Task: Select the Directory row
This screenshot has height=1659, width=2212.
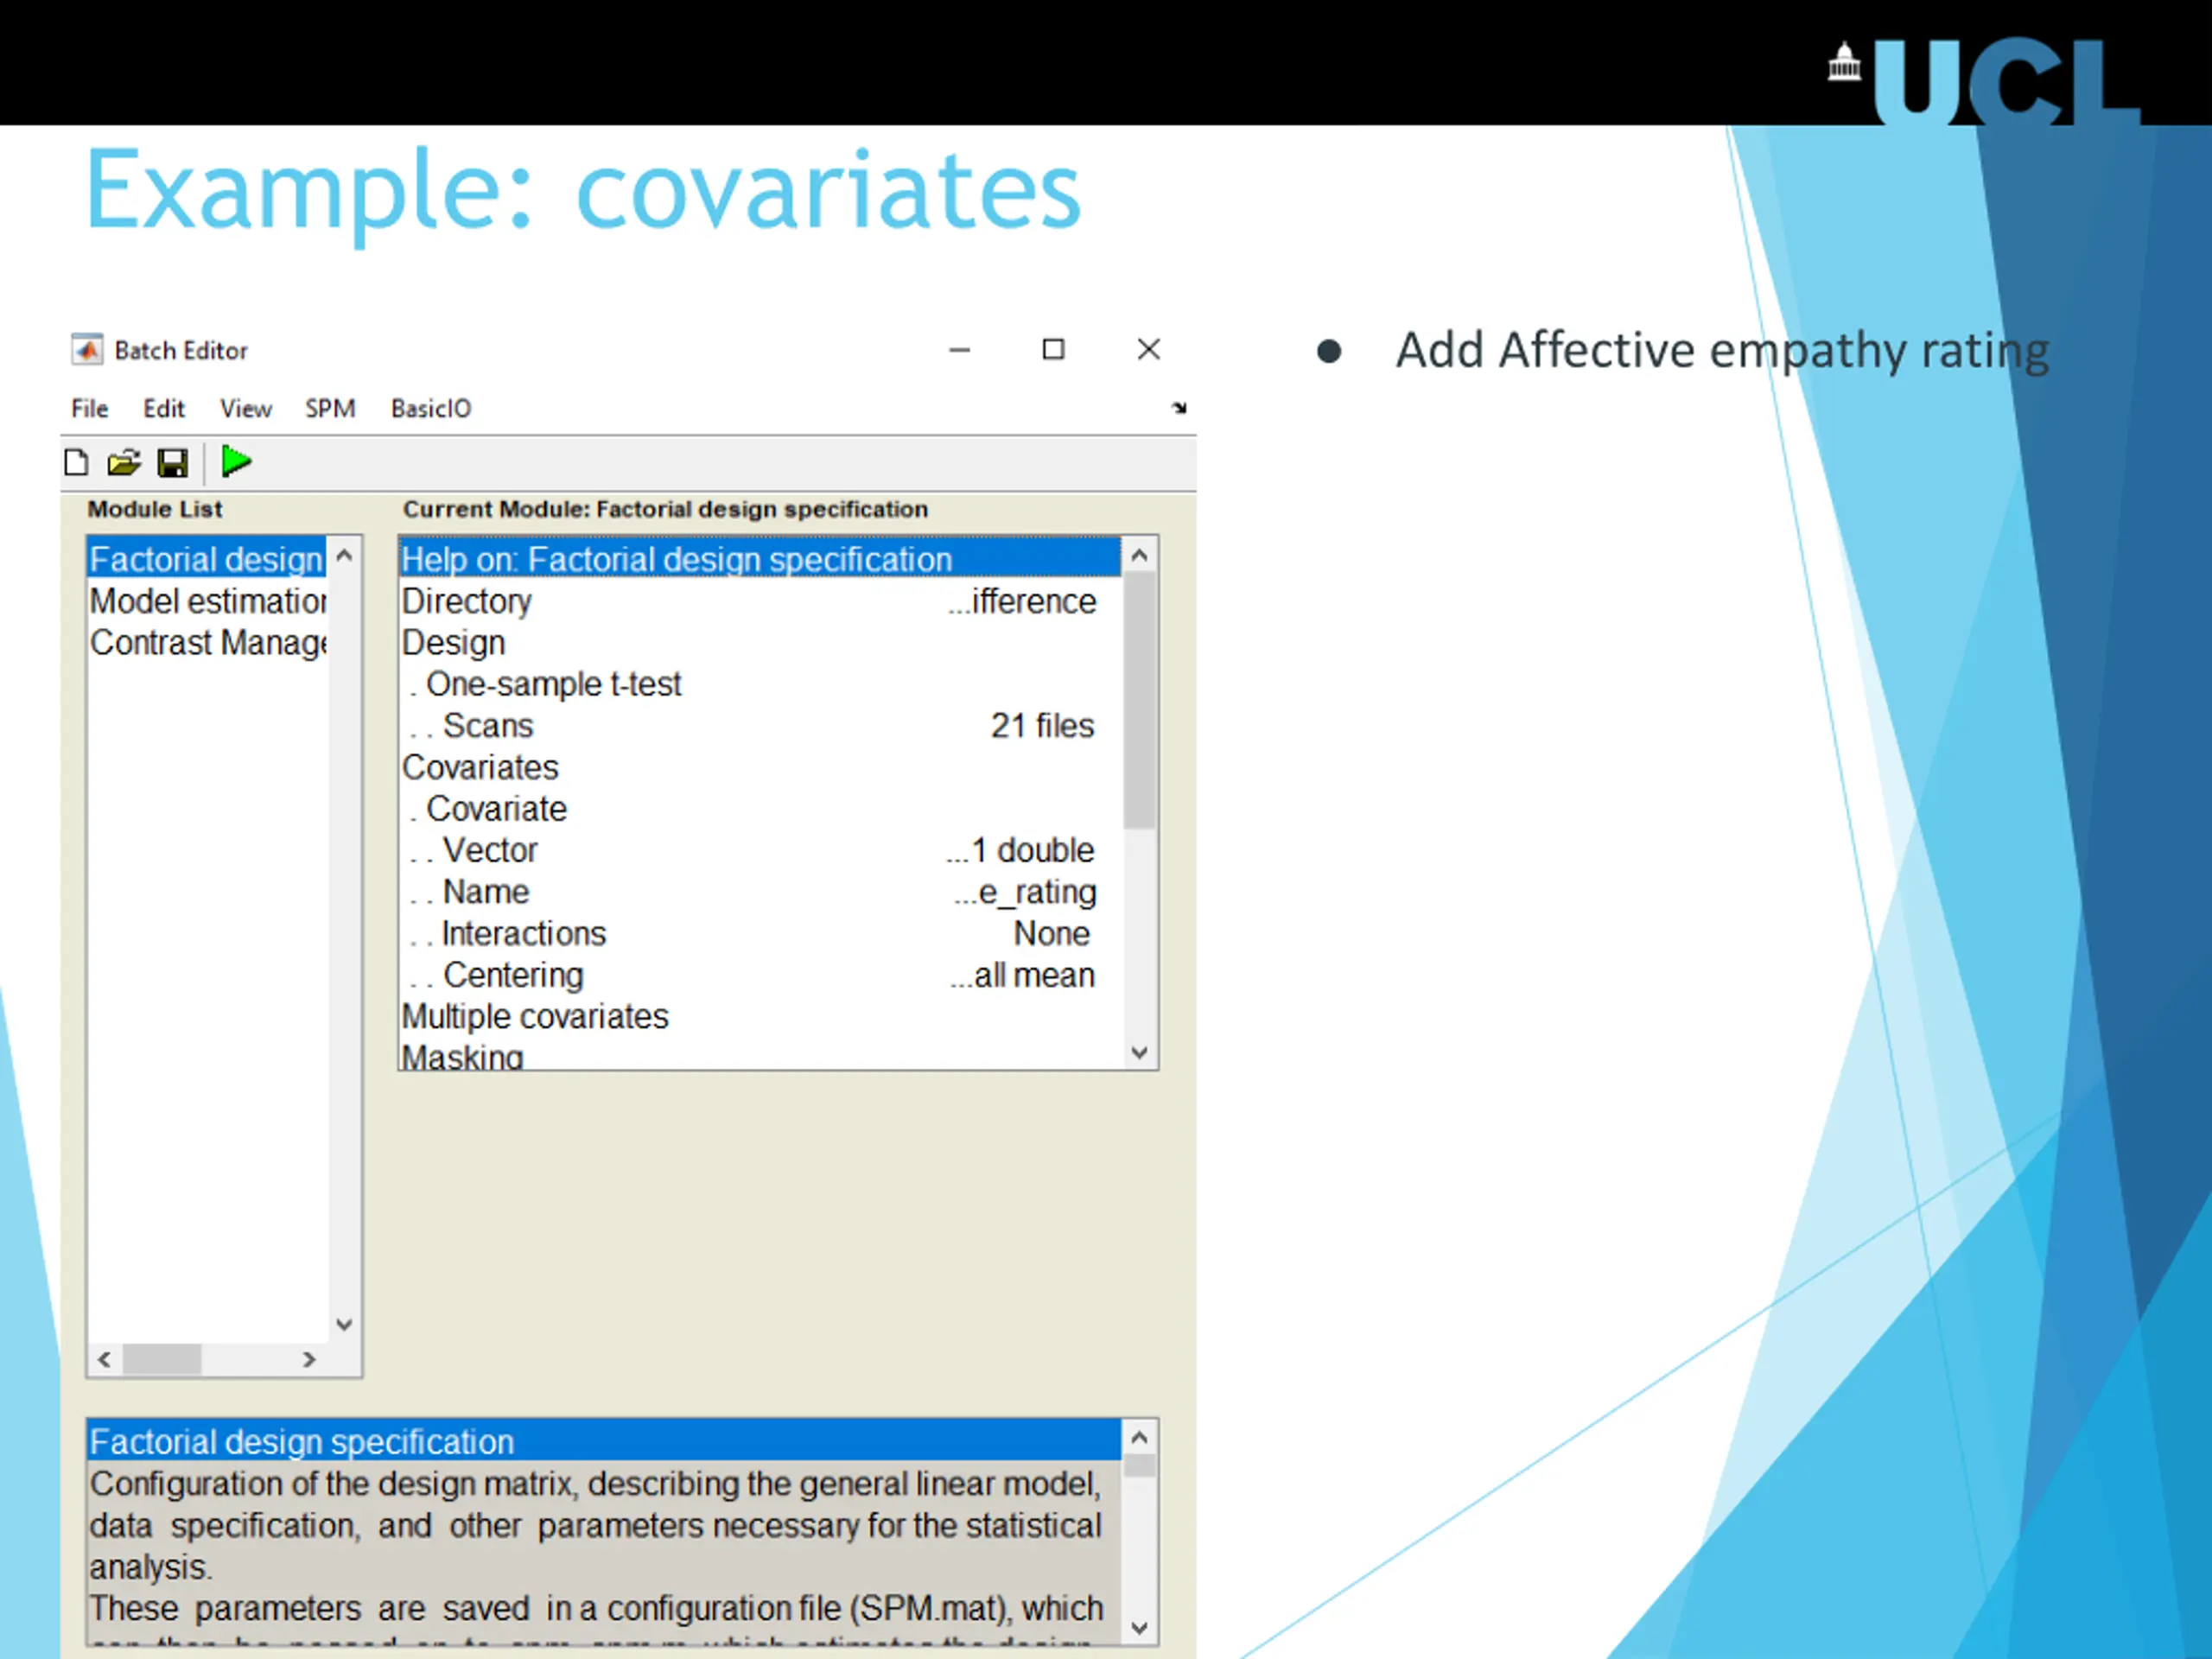Action: tap(760, 601)
